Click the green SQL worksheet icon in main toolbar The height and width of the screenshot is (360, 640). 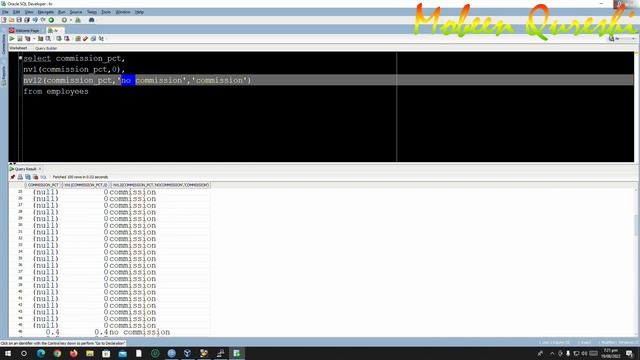[x=78, y=20]
